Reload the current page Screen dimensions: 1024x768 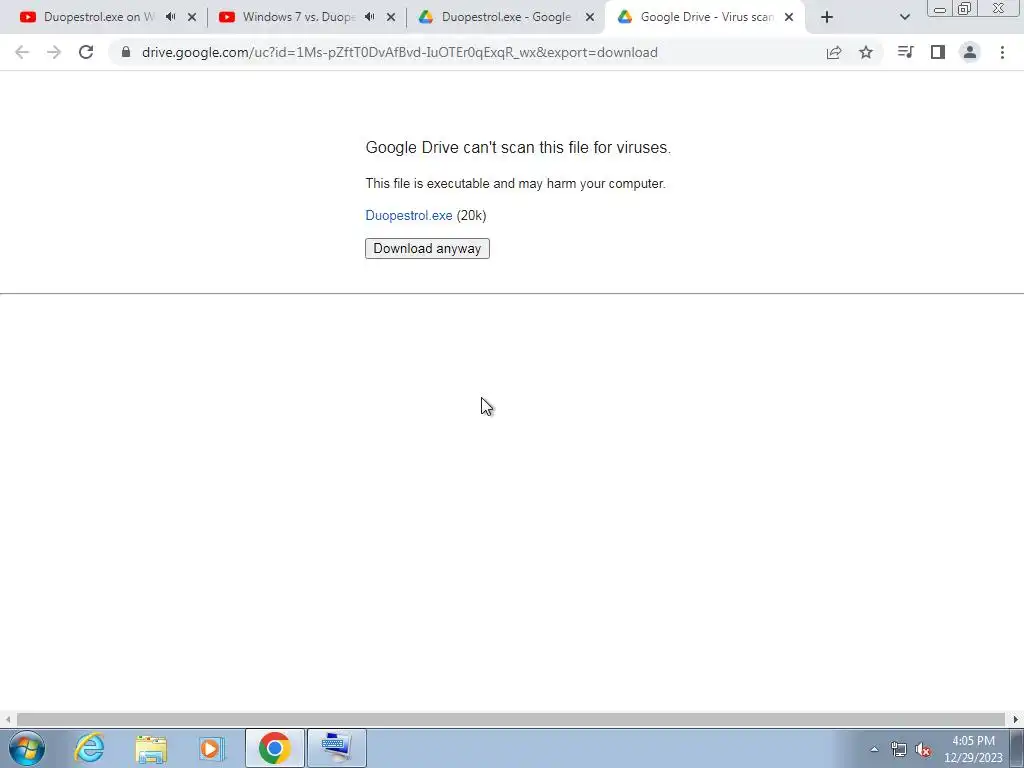pyautogui.click(x=86, y=52)
